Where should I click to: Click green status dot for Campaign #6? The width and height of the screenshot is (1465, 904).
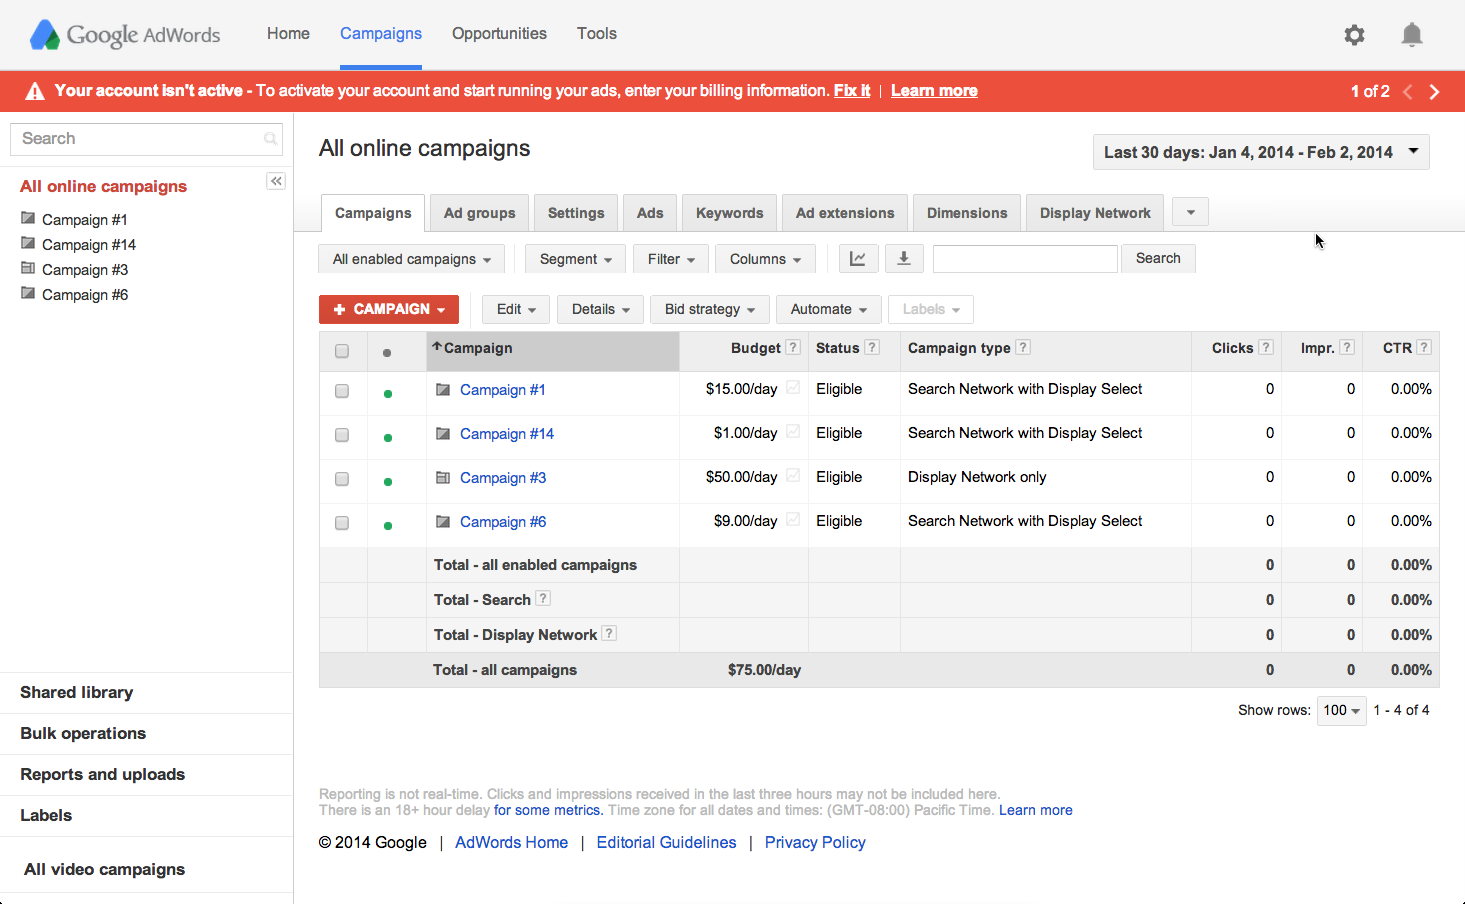click(x=388, y=525)
